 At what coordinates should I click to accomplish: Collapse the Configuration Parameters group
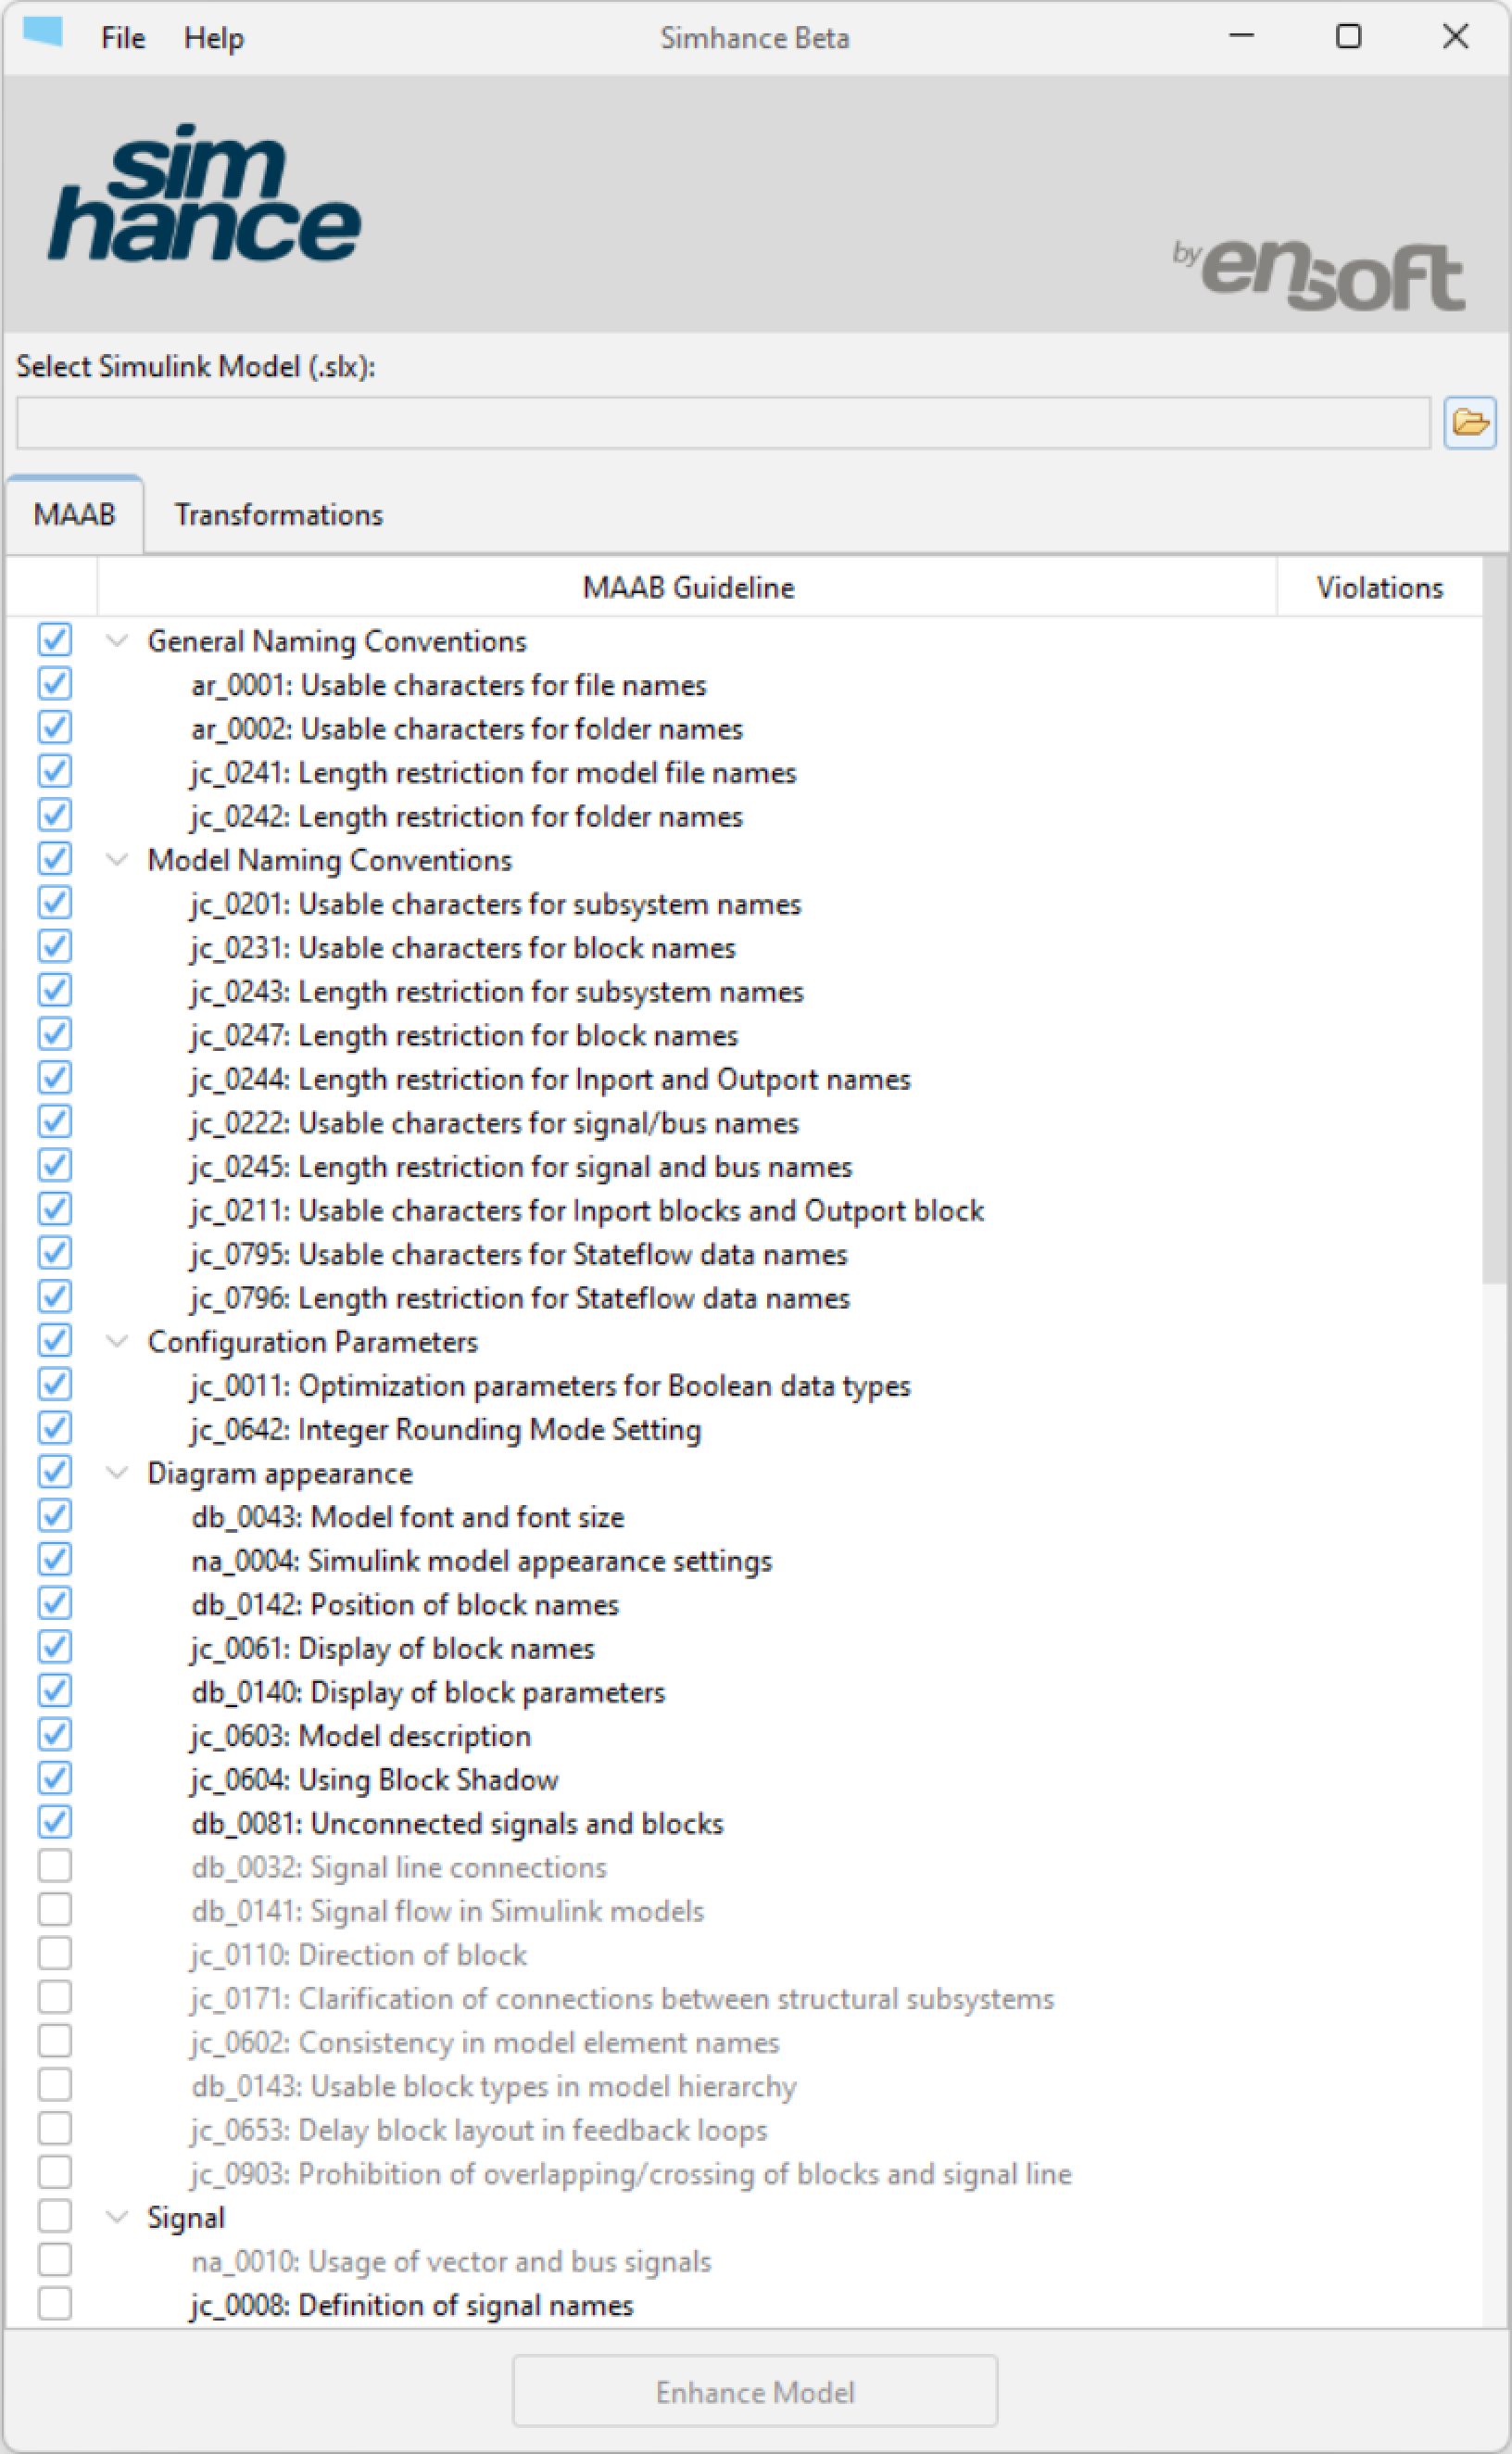[x=117, y=1342]
